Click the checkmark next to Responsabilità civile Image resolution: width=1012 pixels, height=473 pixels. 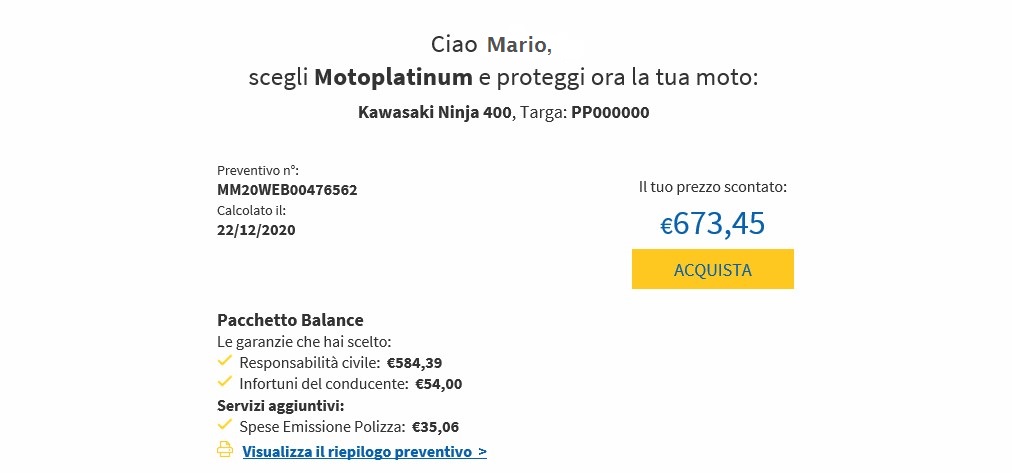pyautogui.click(x=225, y=360)
